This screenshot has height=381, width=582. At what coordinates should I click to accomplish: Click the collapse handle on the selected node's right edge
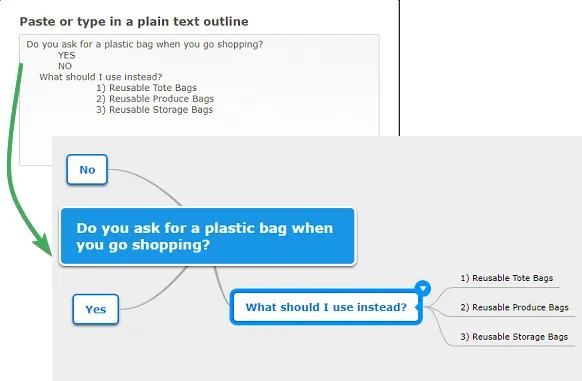tap(417, 307)
